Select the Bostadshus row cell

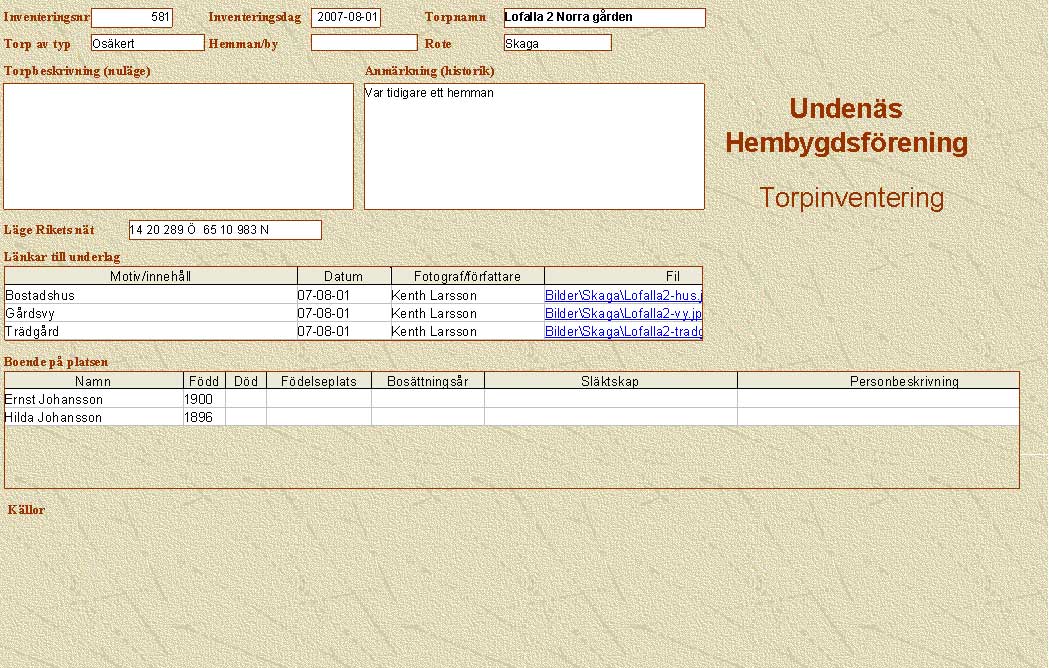[151, 296]
